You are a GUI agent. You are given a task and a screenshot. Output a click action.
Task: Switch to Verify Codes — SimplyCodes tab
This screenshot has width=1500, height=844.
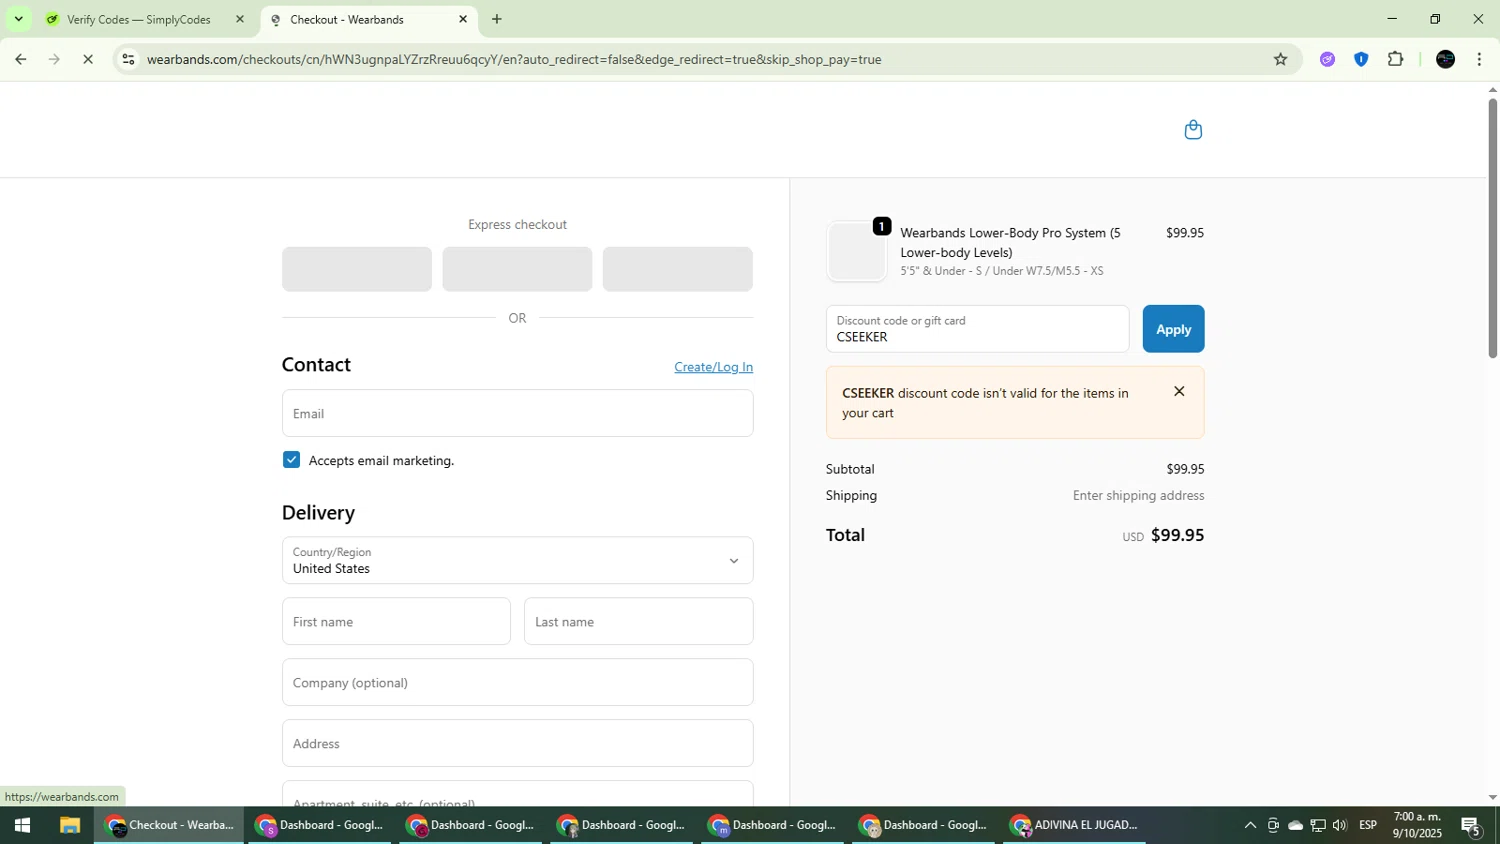(x=138, y=19)
